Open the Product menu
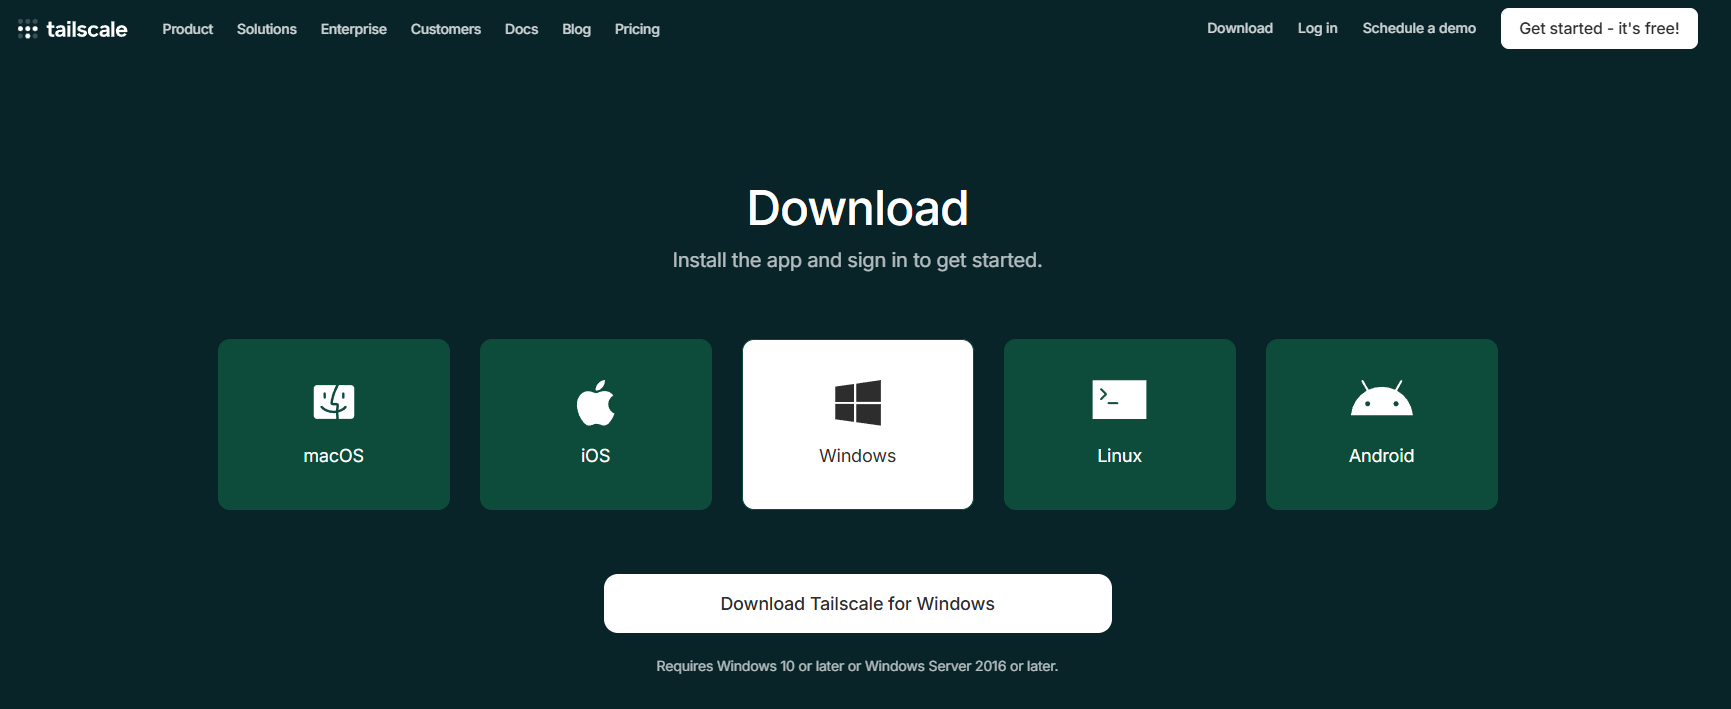Screen dimensions: 1731x709 (x=188, y=29)
